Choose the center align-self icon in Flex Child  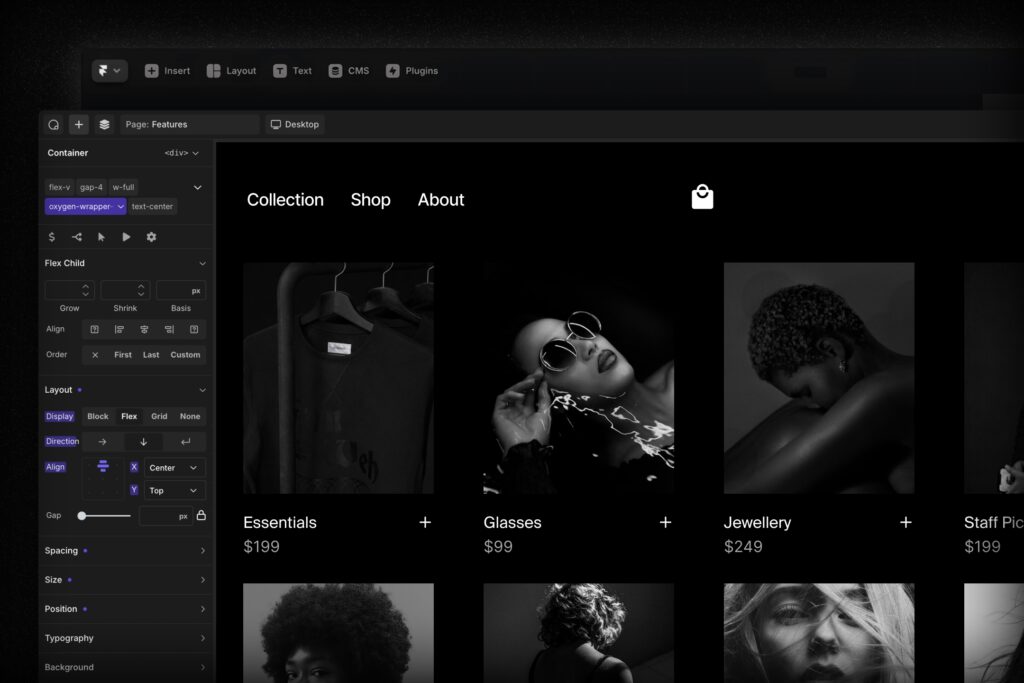coord(144,329)
